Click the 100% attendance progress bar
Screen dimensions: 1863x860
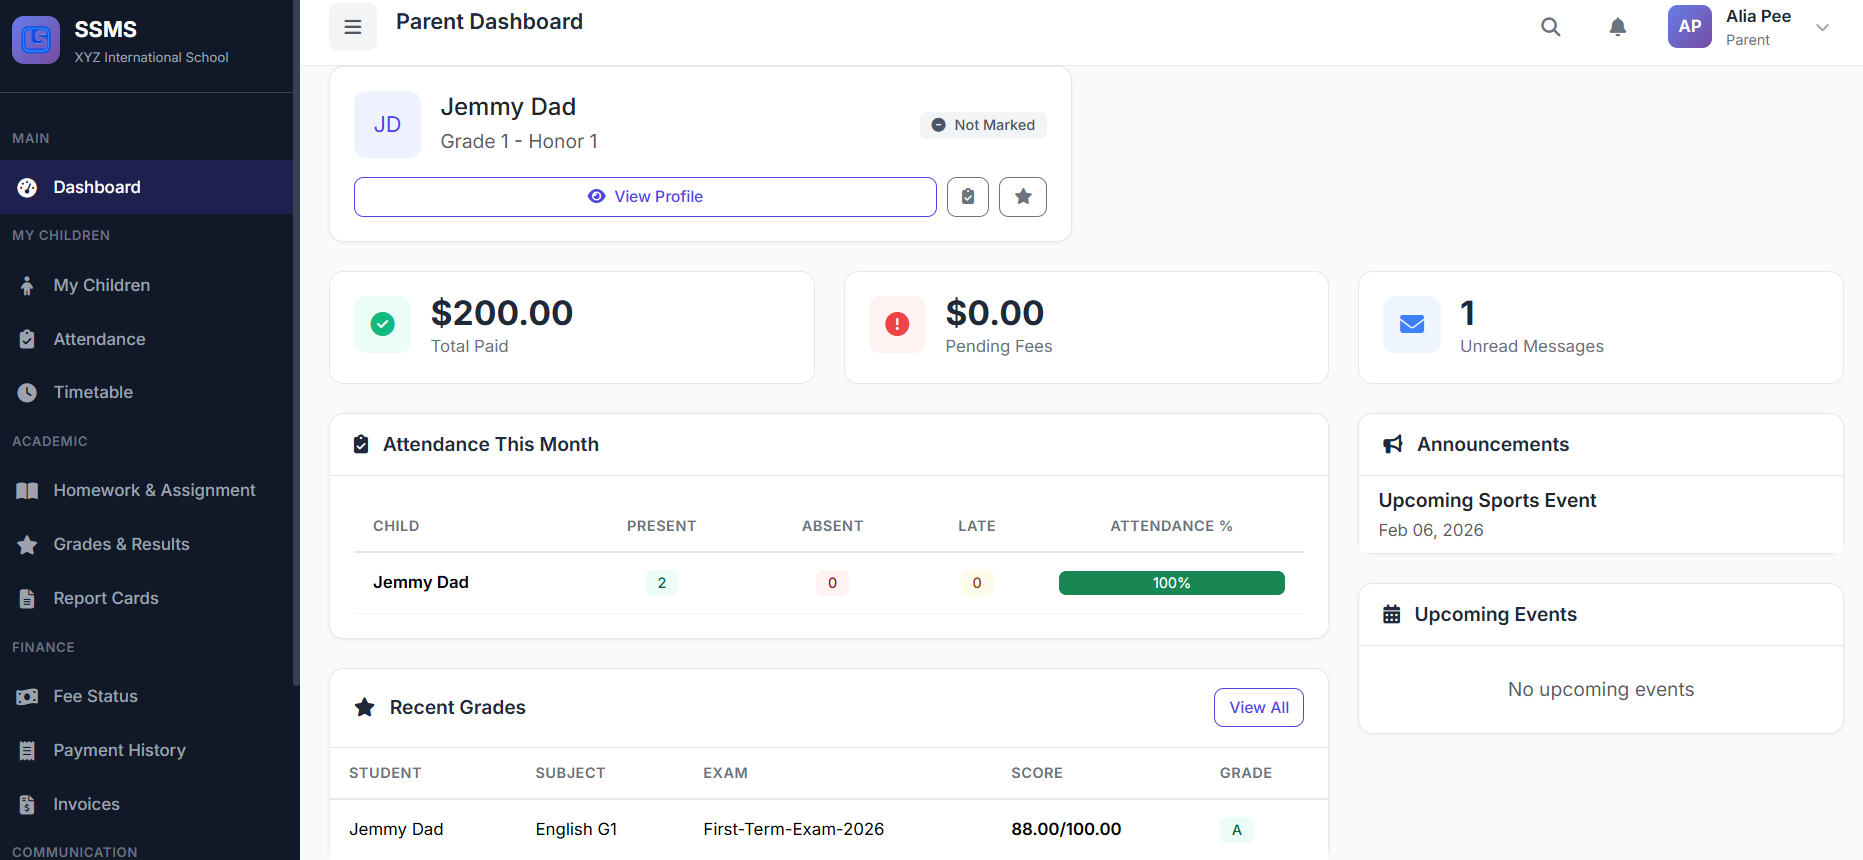[1171, 583]
